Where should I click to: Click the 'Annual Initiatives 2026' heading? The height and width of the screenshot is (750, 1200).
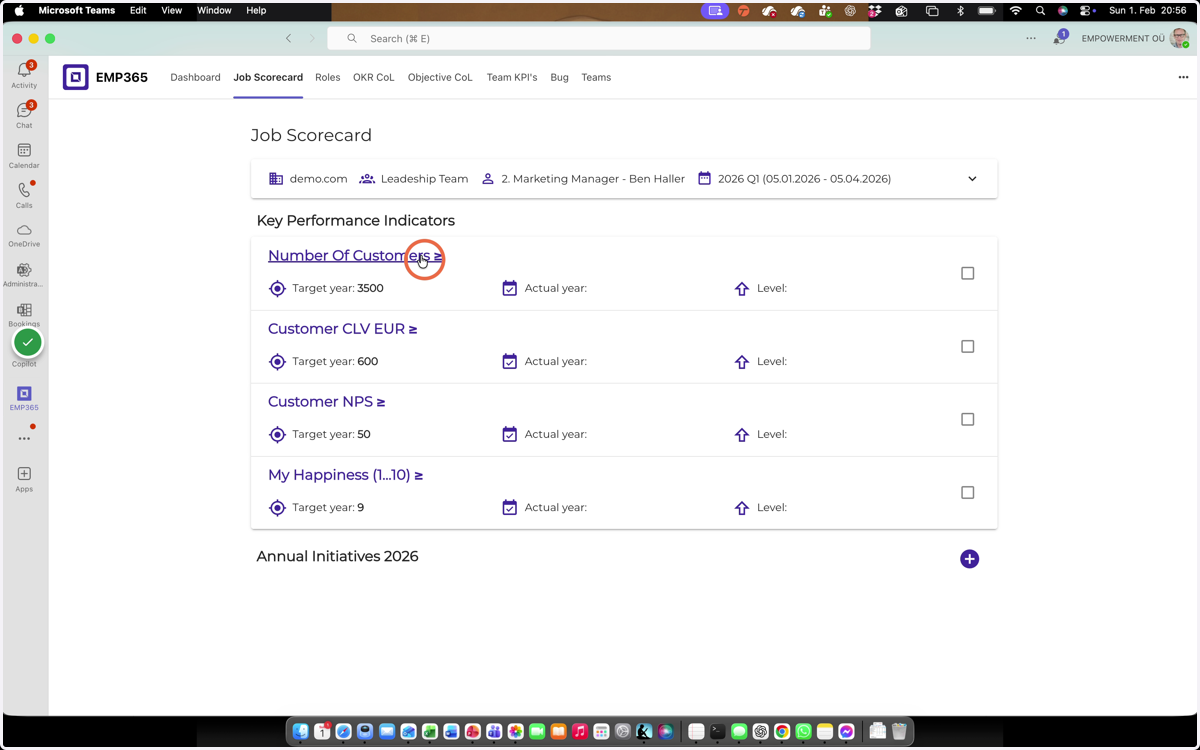(x=337, y=556)
